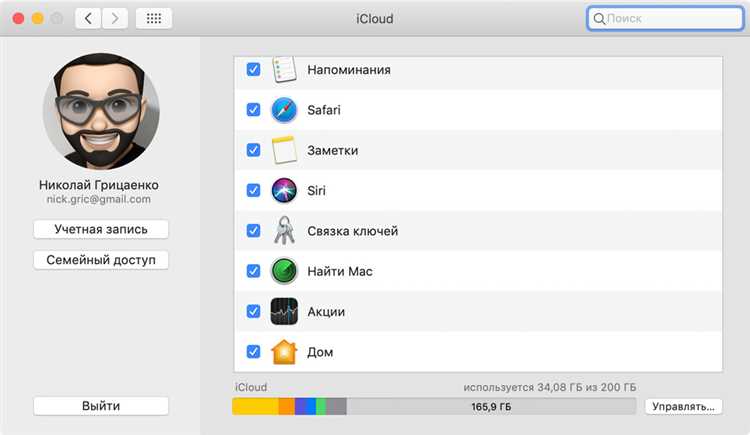The width and height of the screenshot is (750, 435).
Task: Click the orange segment of storage bar
Action: click(287, 406)
